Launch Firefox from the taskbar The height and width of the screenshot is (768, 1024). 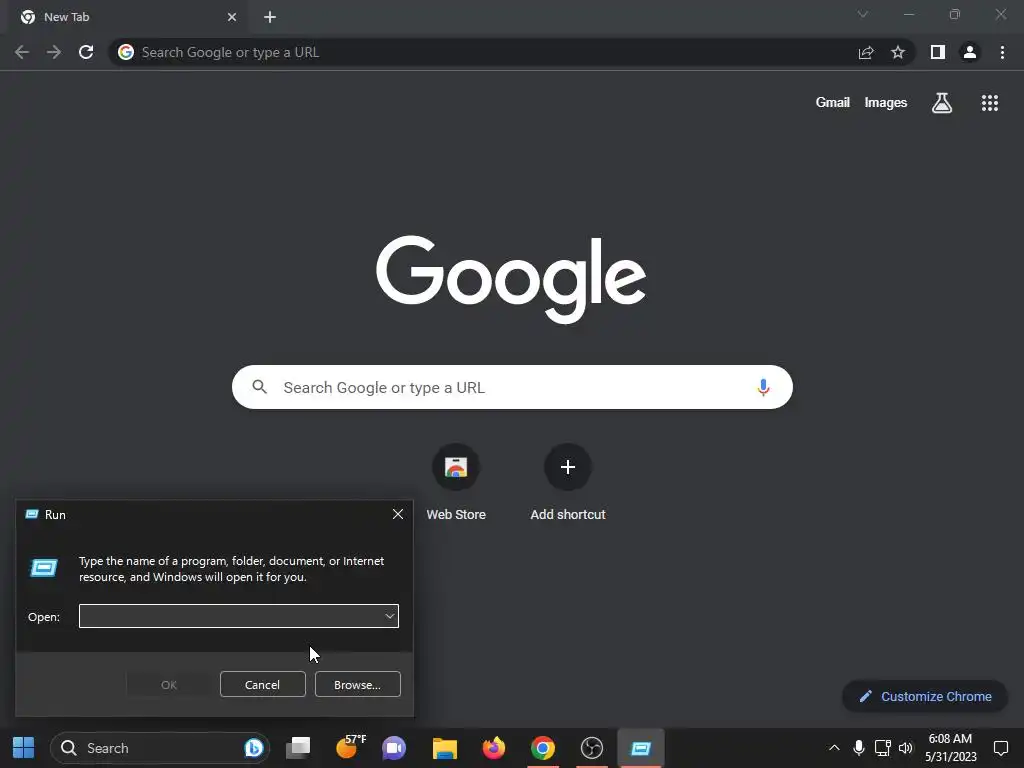click(x=494, y=748)
